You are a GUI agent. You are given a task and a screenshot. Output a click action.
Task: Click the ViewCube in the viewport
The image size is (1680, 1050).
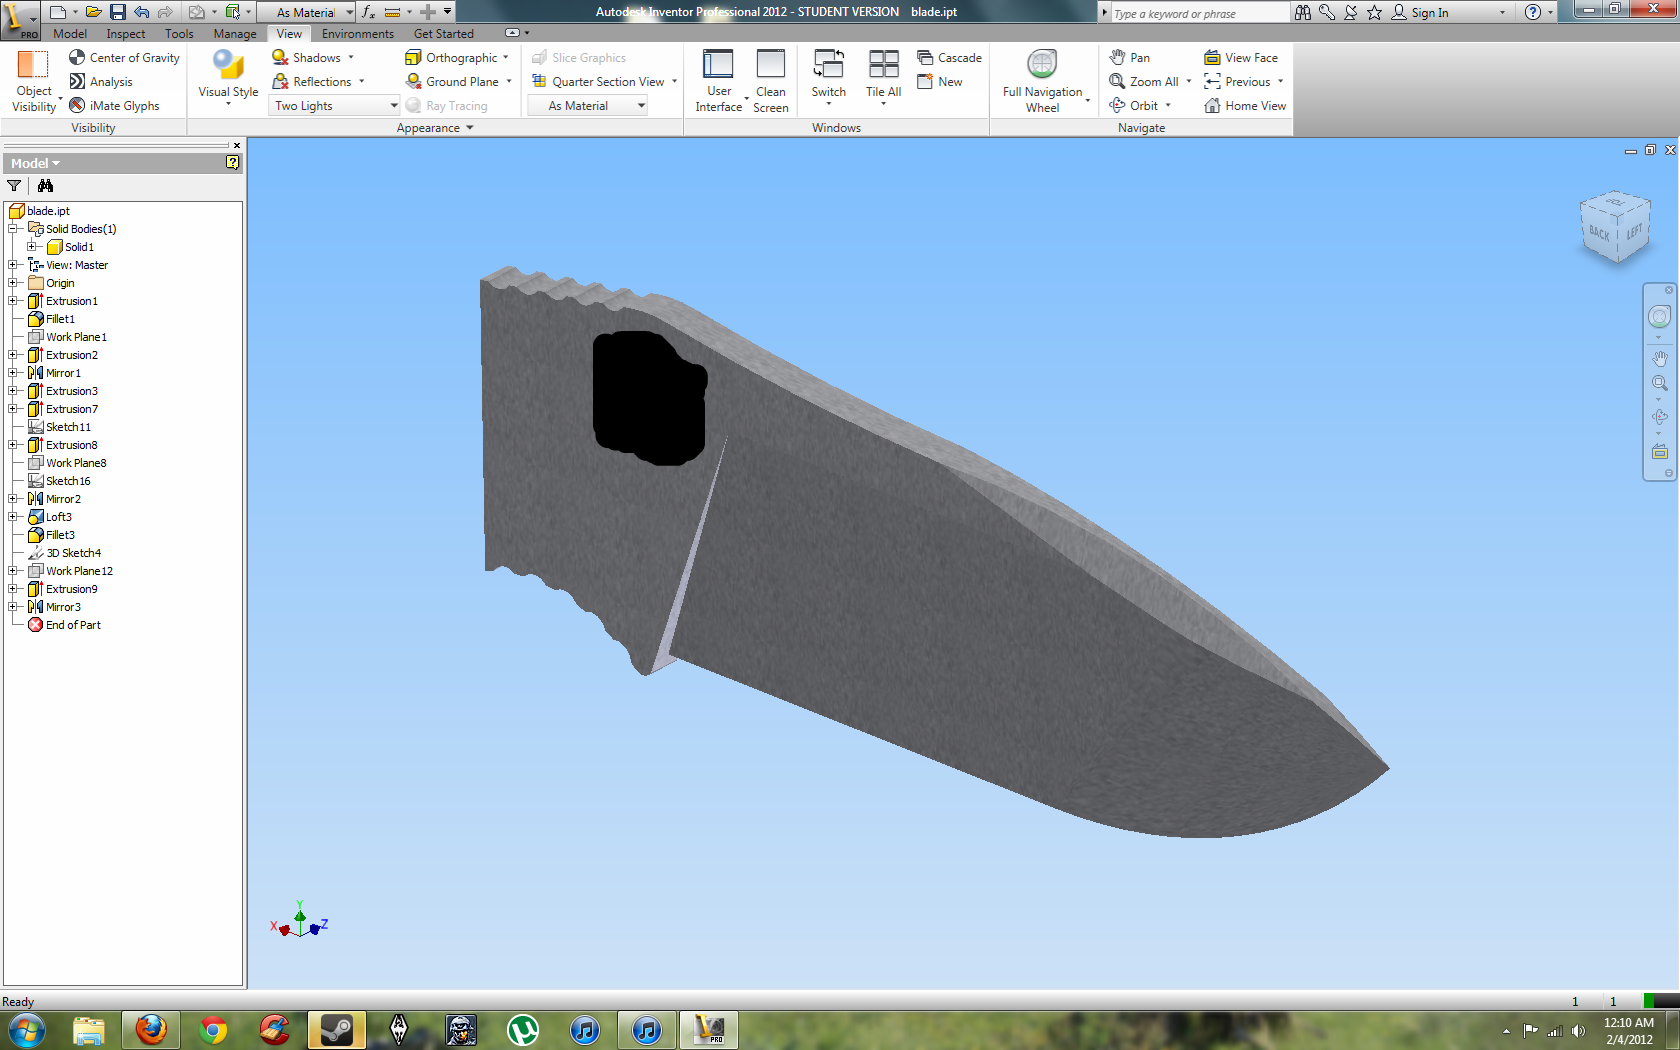(x=1614, y=228)
